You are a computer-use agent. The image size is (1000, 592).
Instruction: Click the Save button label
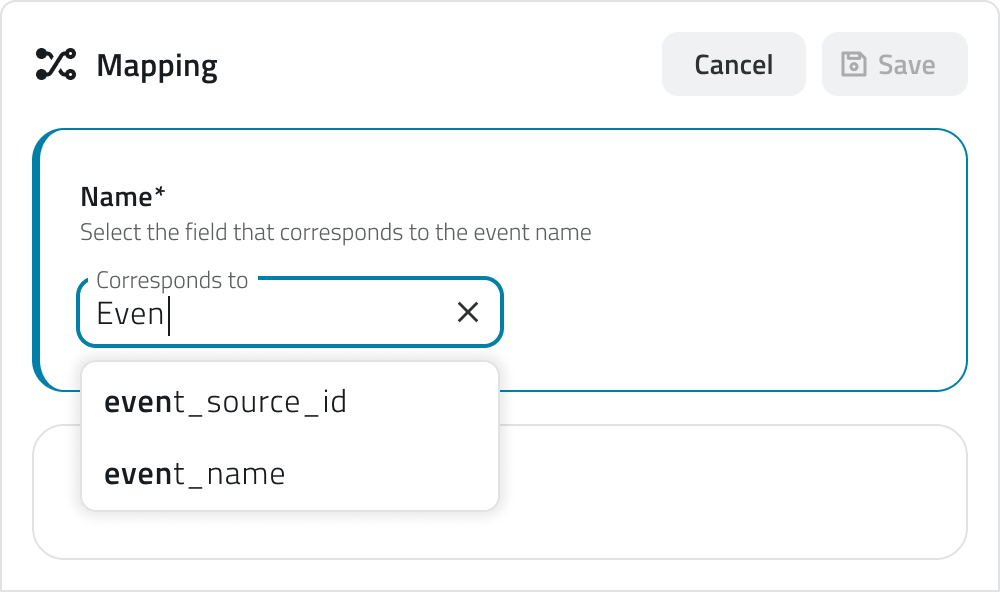pyautogui.click(x=906, y=65)
